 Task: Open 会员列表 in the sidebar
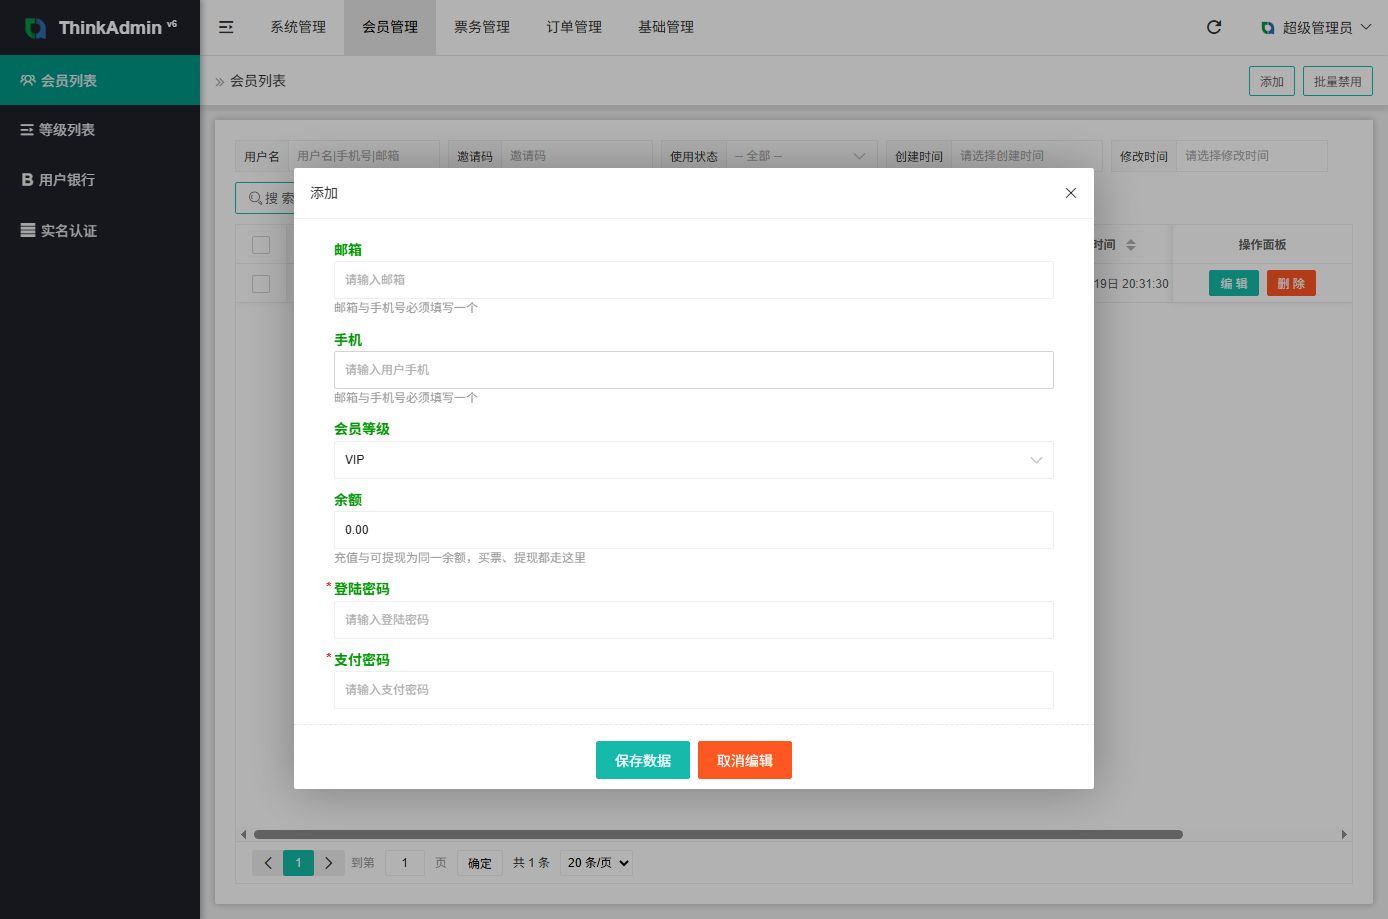coord(100,80)
